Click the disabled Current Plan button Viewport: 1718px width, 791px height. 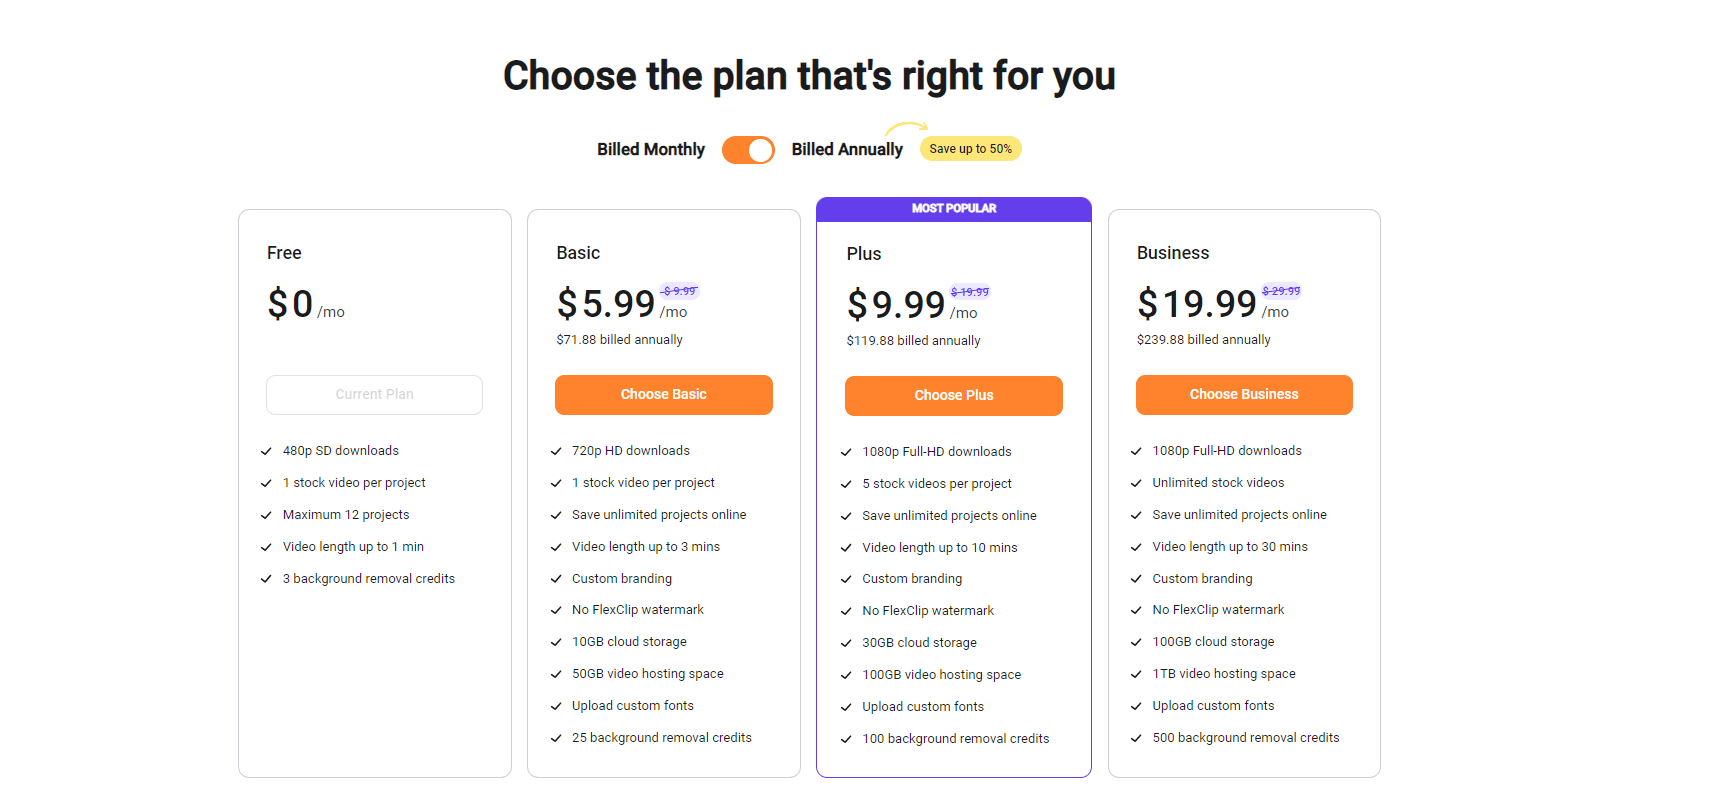[374, 395]
